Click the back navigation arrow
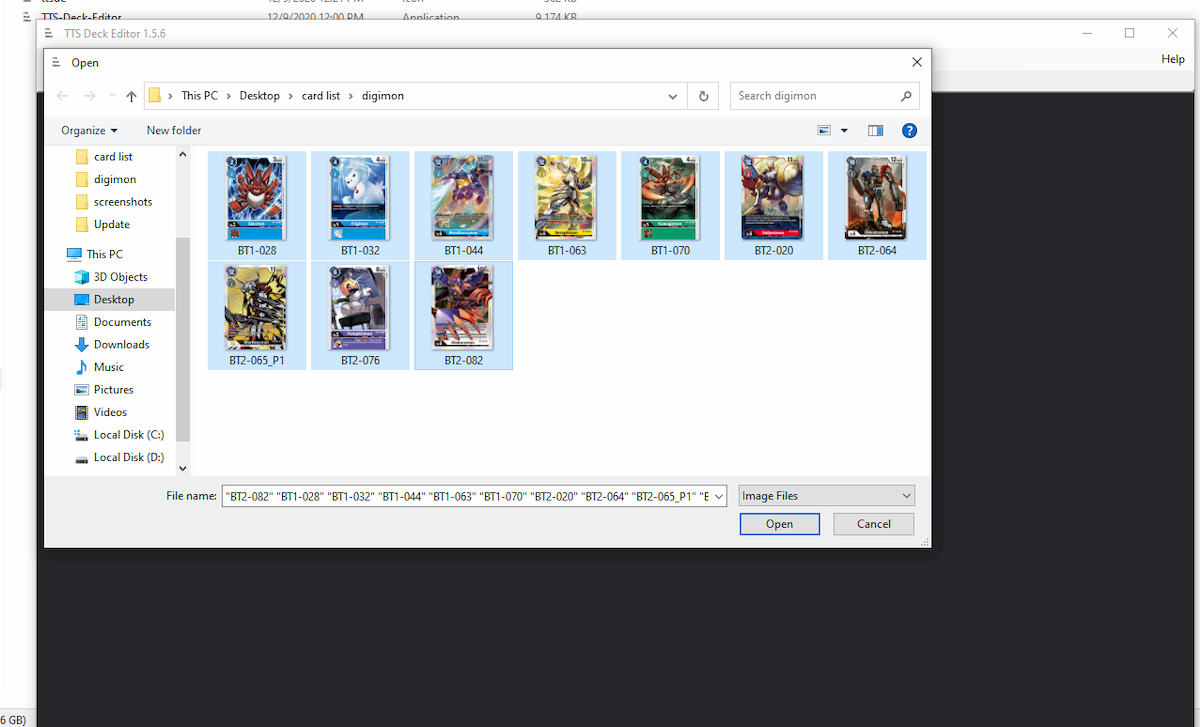1200x727 pixels. coord(61,95)
